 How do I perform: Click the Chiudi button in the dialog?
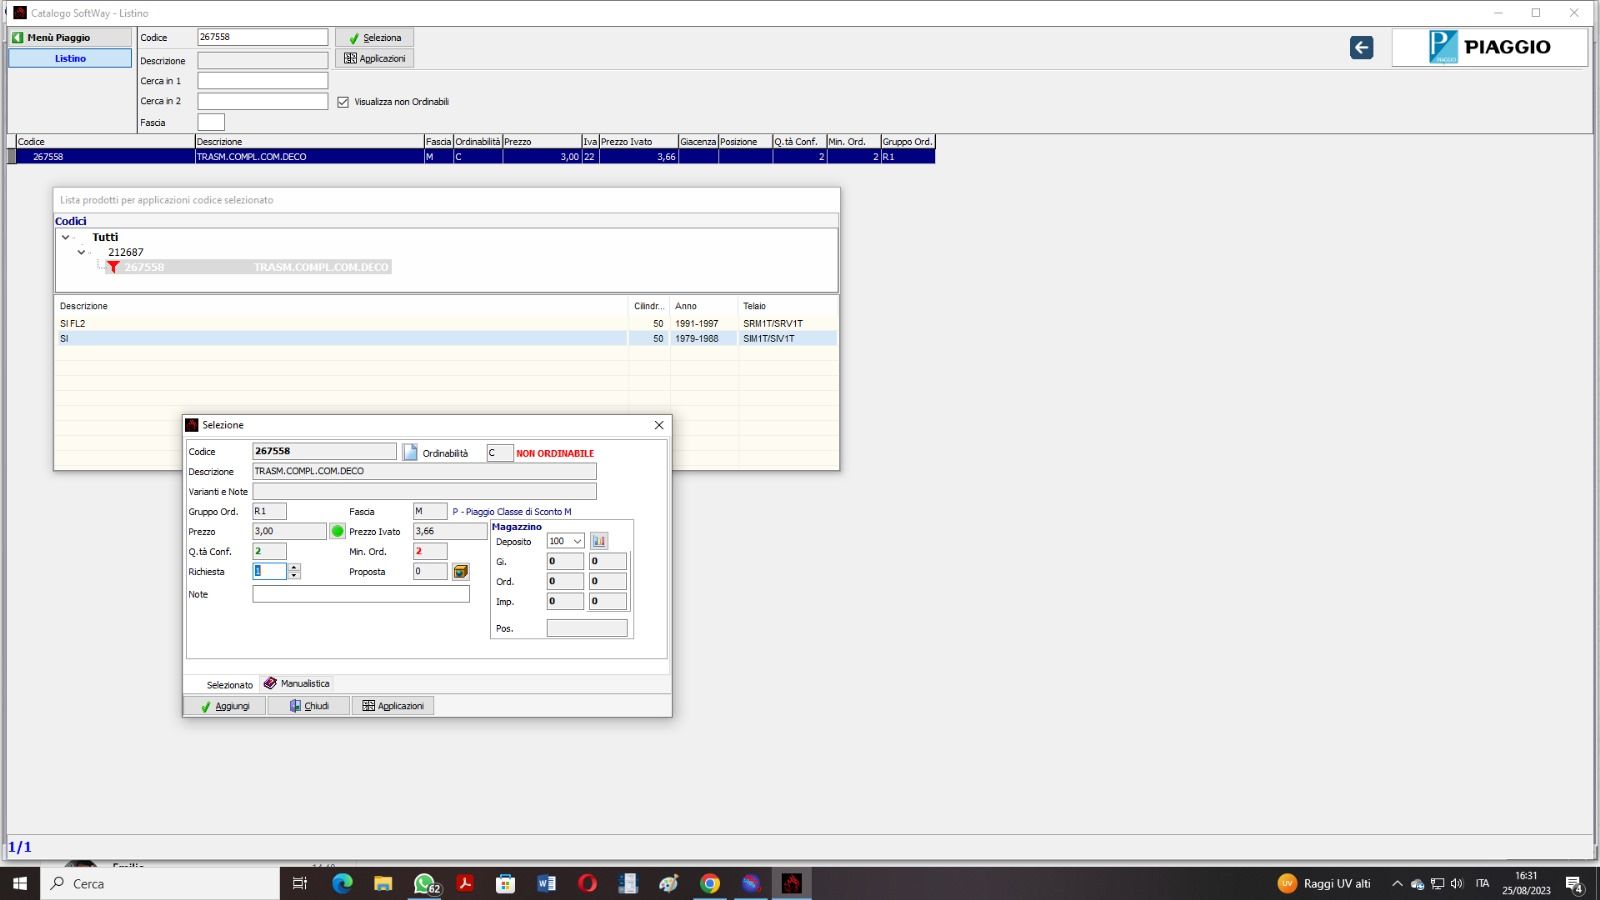(x=309, y=706)
